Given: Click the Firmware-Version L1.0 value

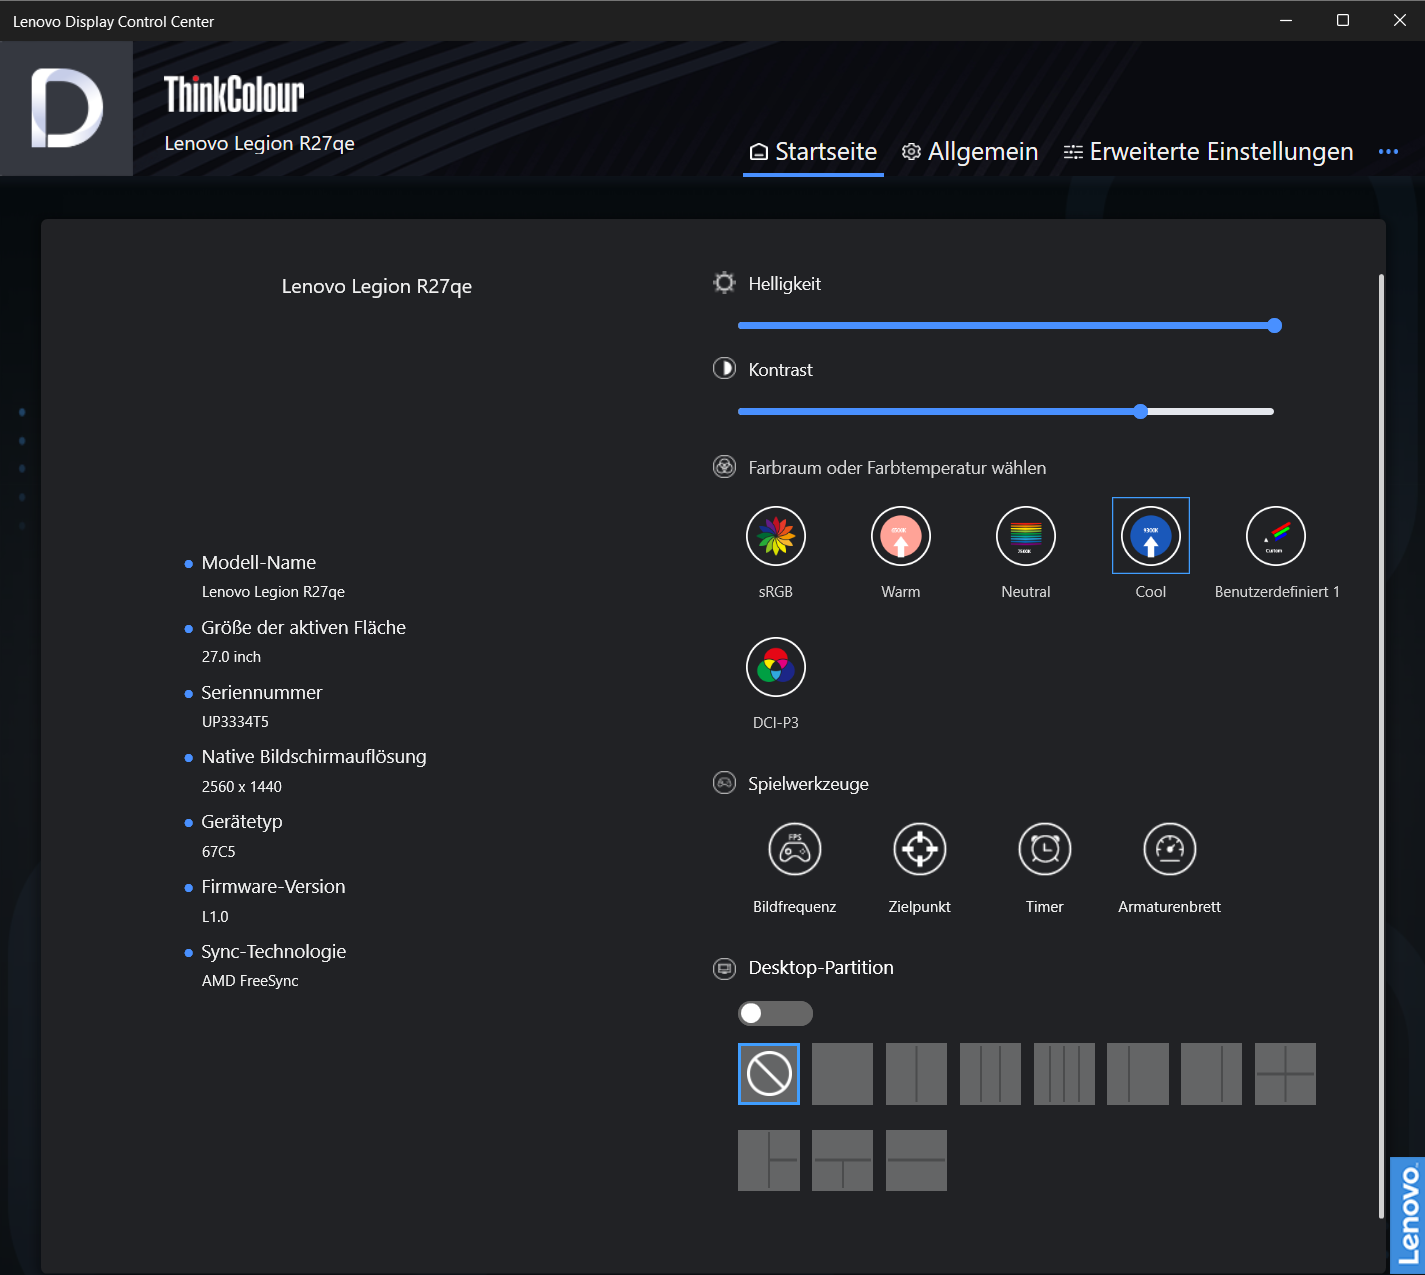Looking at the screenshot, I should (x=215, y=917).
